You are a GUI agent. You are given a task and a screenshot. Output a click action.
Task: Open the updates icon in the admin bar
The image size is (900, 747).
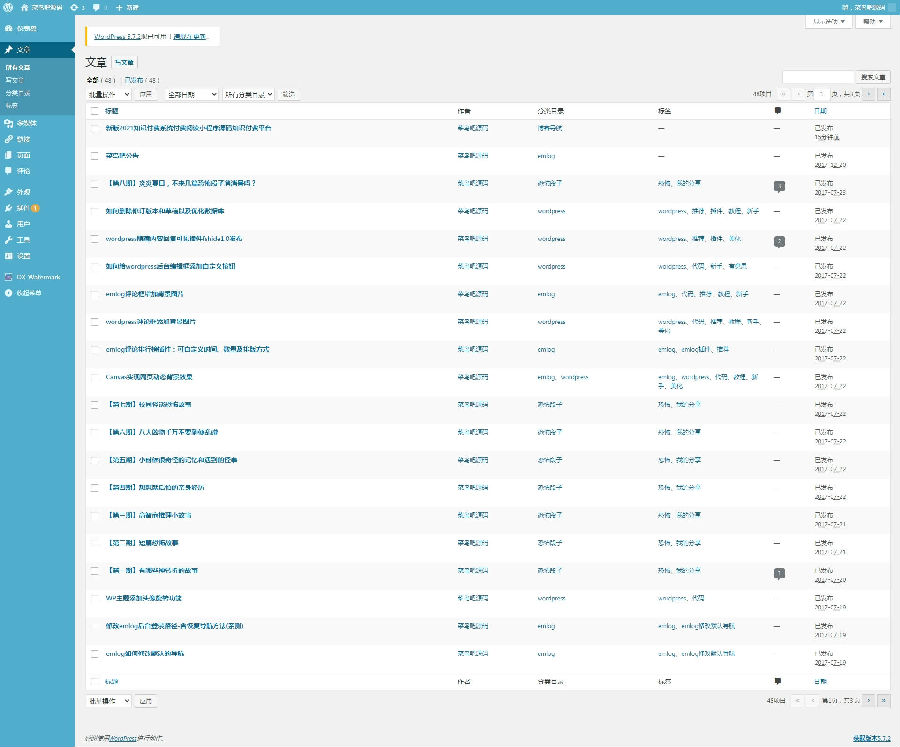74,7
